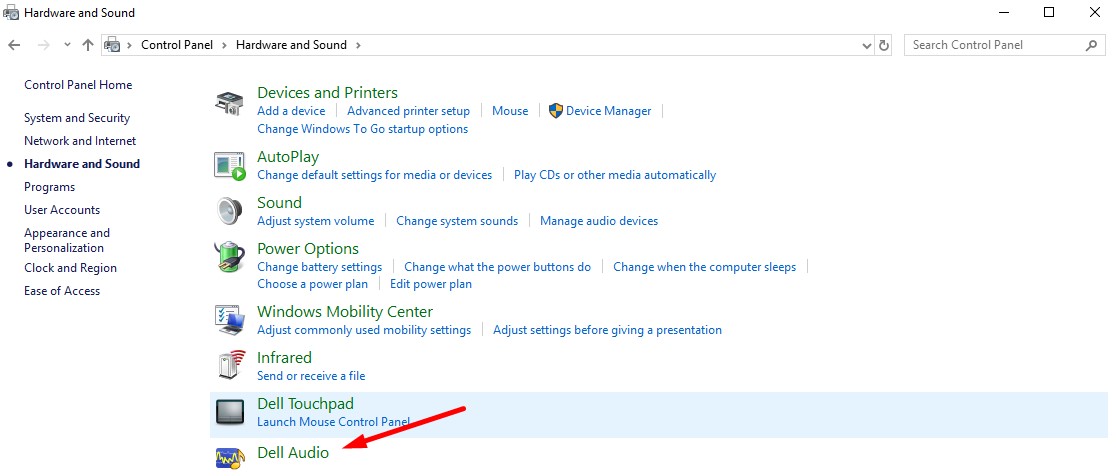Open the Devices and Printers icon
The width and height of the screenshot is (1116, 476).
(229, 103)
